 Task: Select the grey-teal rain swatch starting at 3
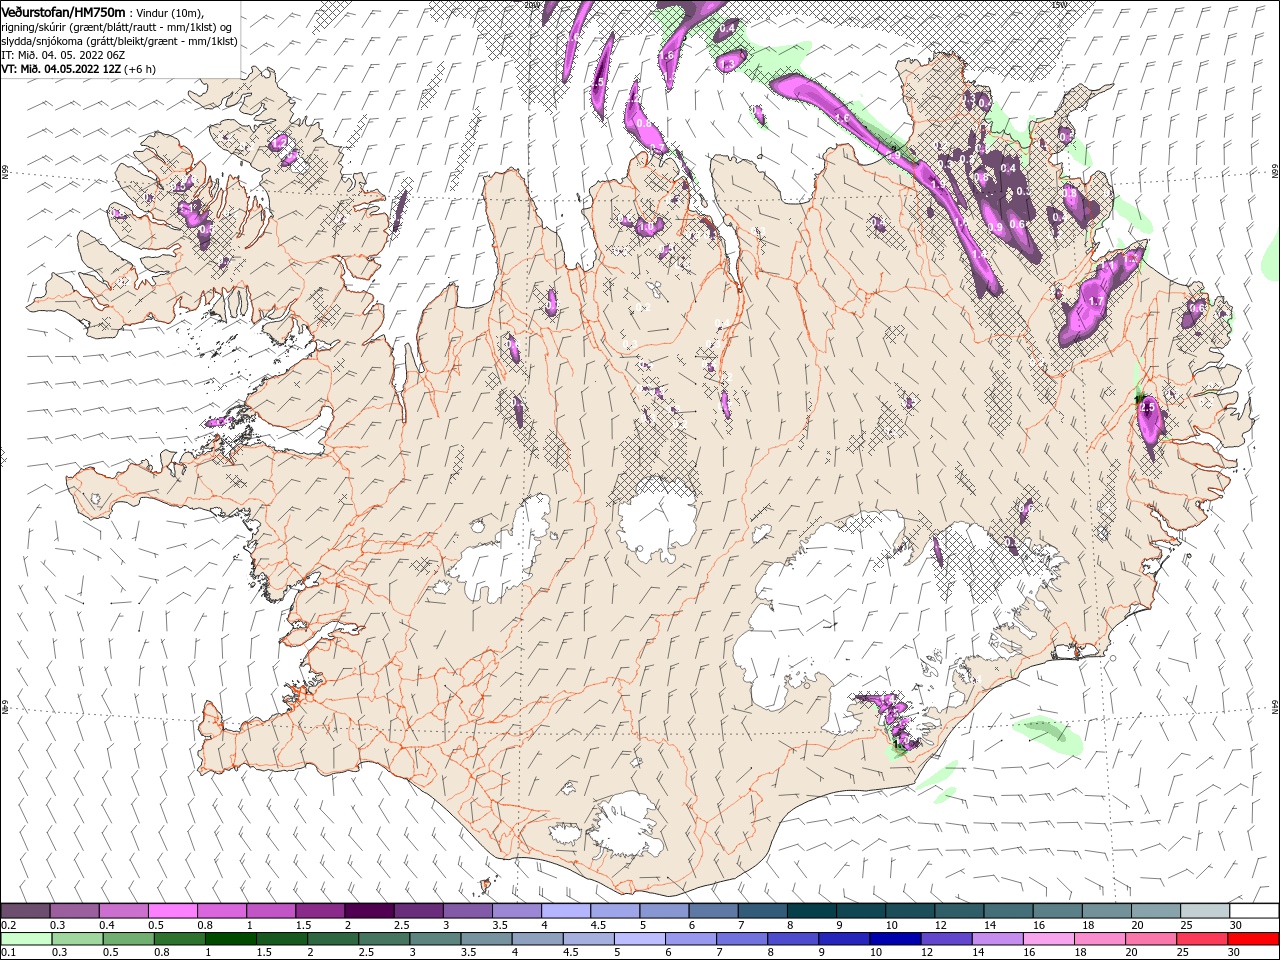pyautogui.click(x=435, y=939)
